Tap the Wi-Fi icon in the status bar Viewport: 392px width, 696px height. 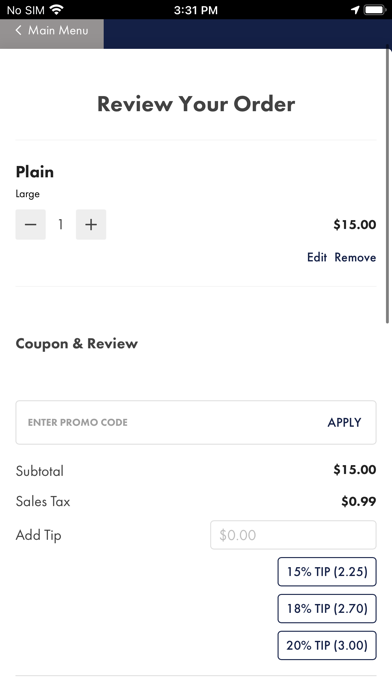point(56,9)
